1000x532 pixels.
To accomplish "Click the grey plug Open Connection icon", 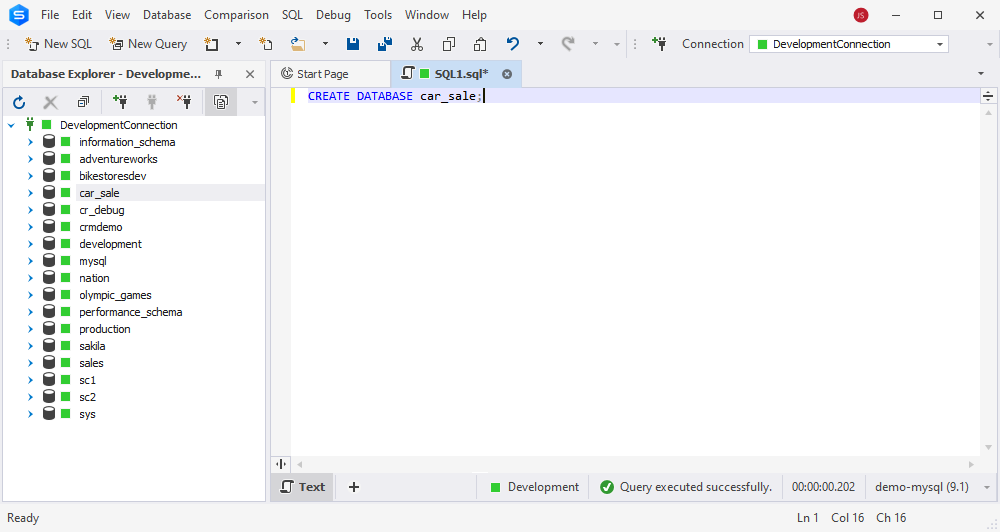I will (152, 101).
